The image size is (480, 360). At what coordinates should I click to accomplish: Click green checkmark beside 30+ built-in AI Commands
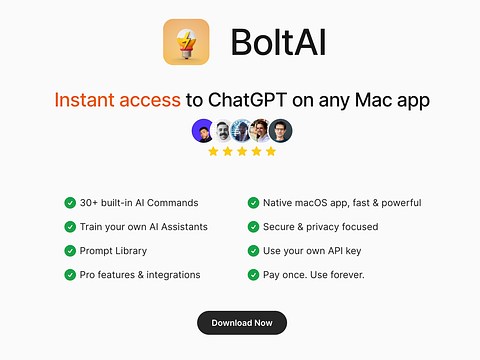[x=70, y=203]
